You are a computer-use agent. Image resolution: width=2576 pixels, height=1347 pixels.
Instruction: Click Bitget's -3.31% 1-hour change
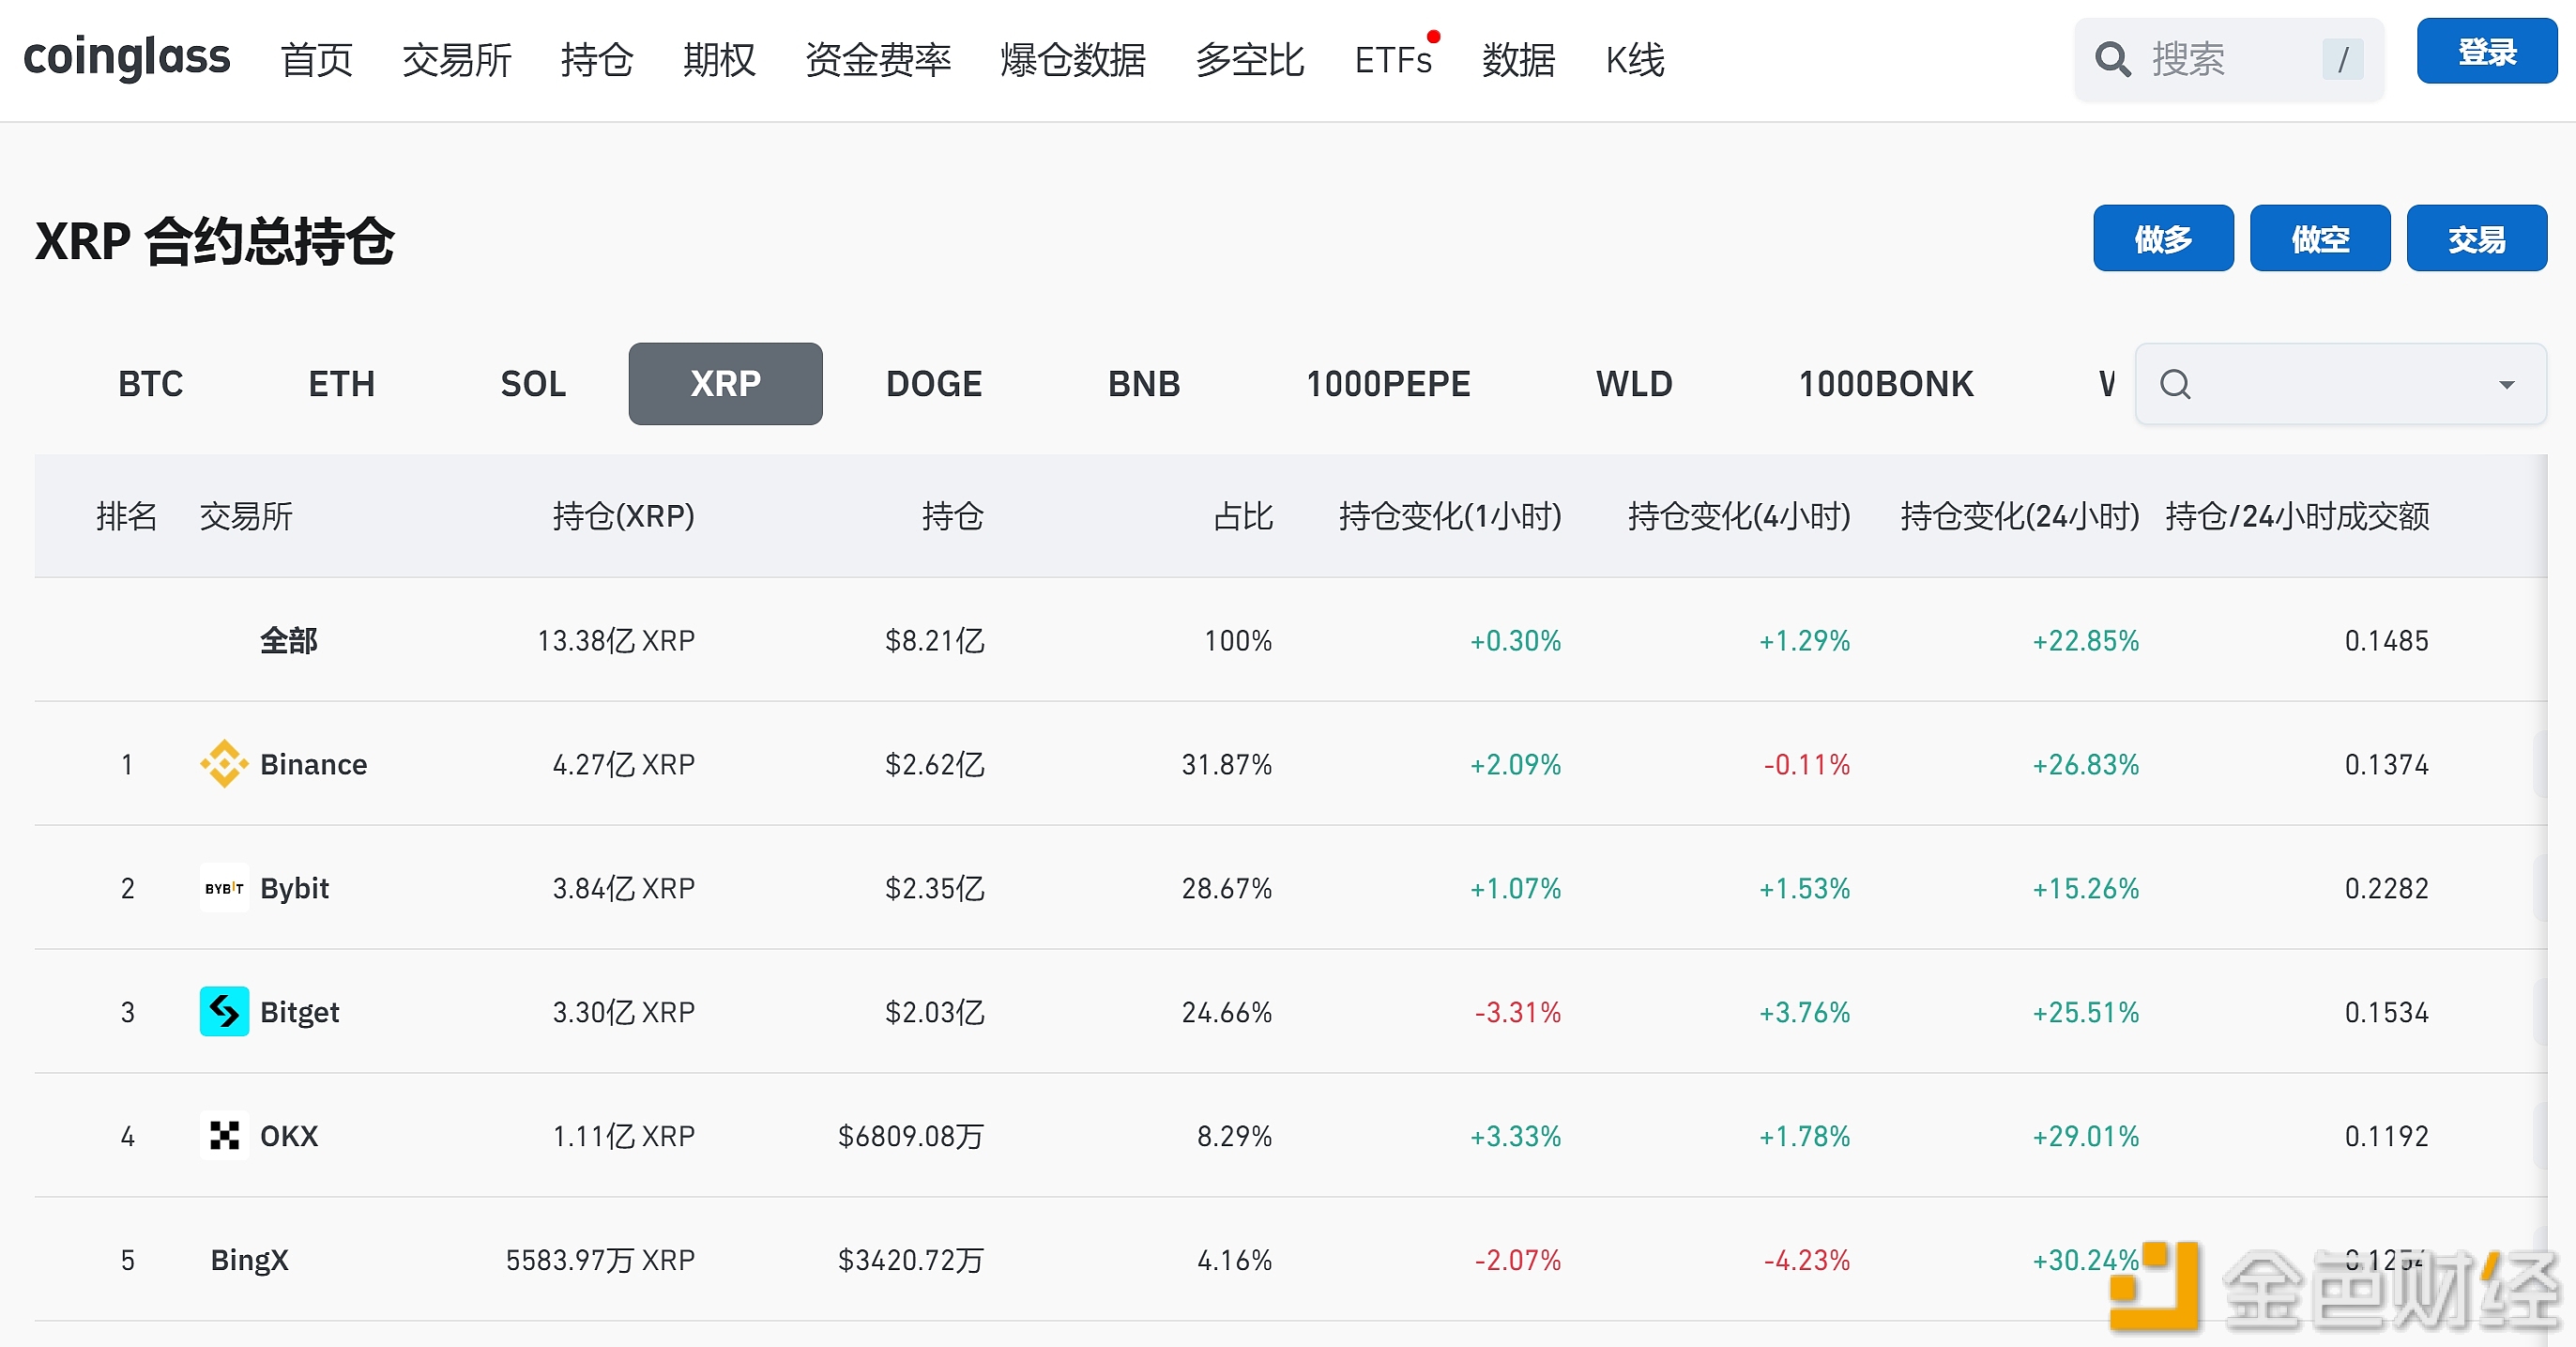point(1518,1012)
